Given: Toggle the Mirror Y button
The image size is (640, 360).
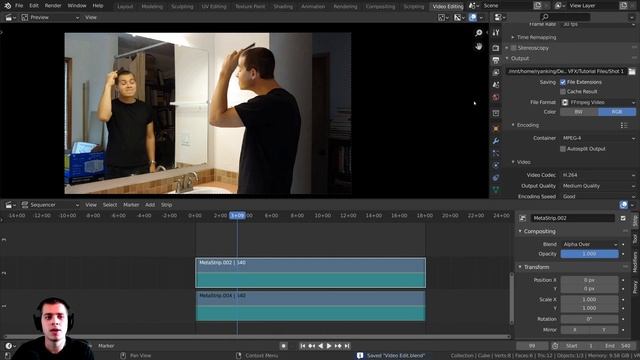Looking at the screenshot, I should click(x=604, y=330).
